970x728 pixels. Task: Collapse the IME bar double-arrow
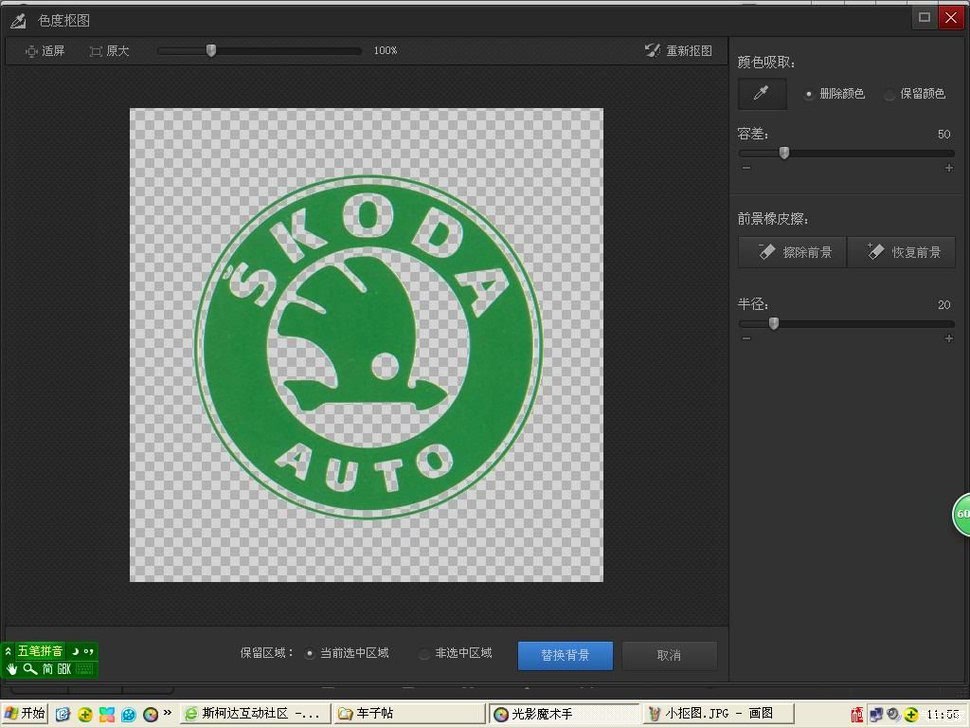coord(8,651)
